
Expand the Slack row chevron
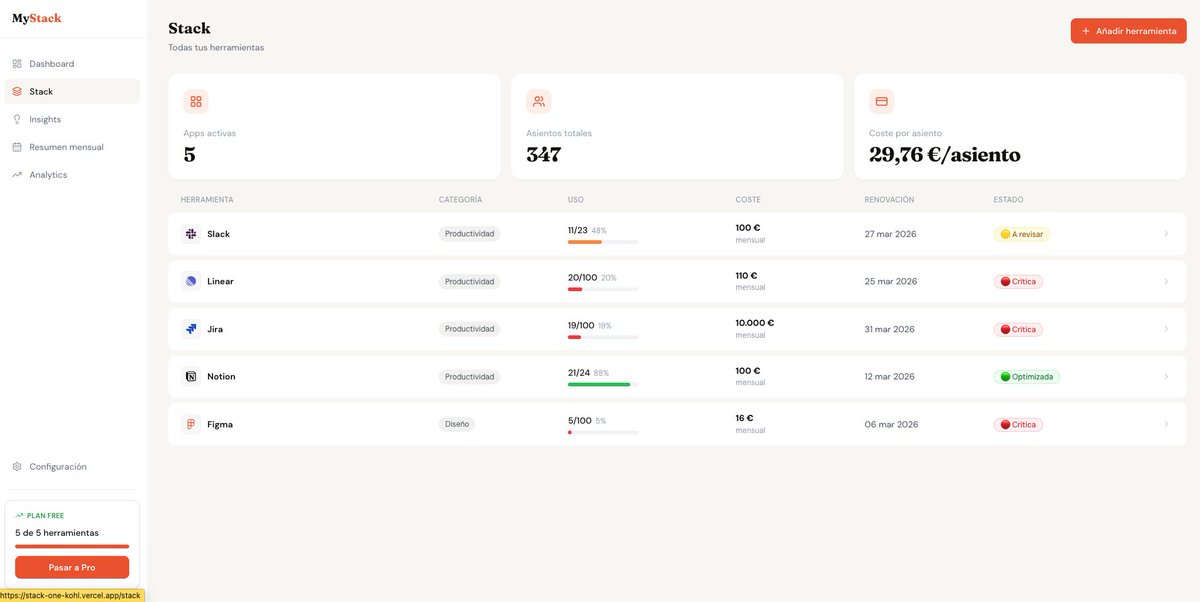pyautogui.click(x=1166, y=234)
